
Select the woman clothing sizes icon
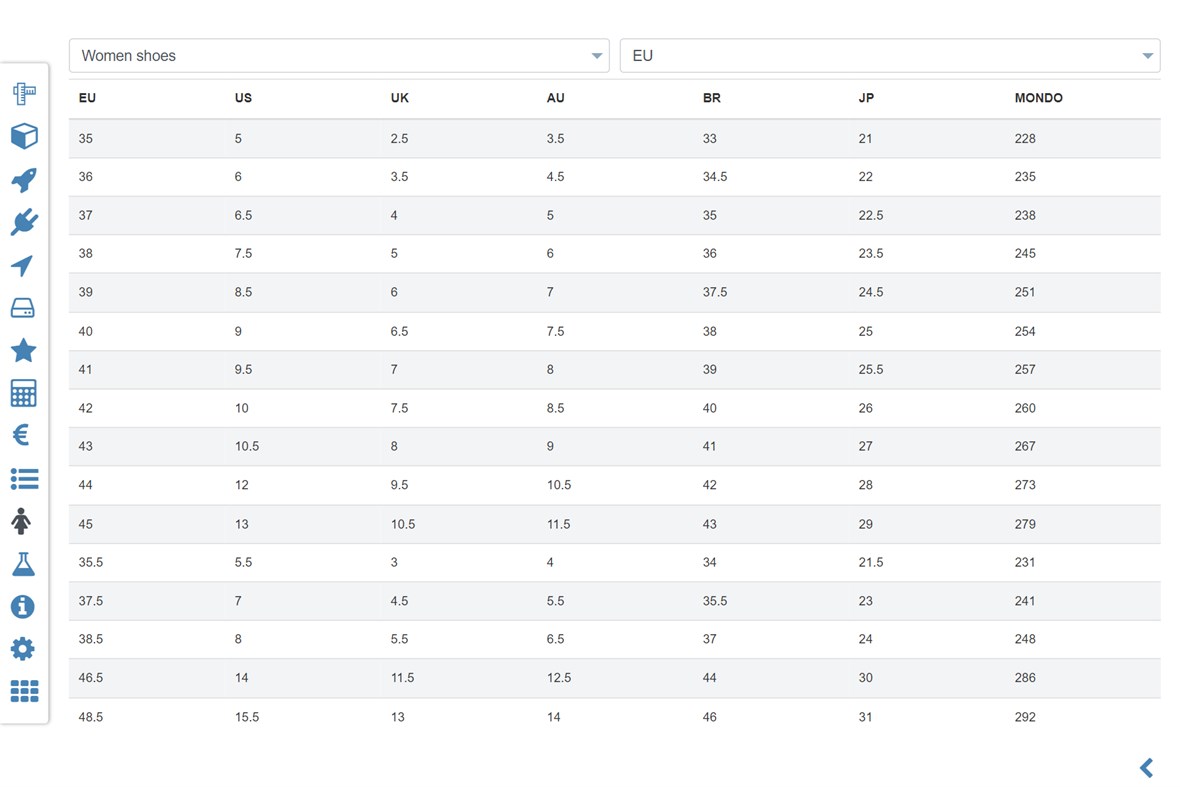tap(22, 521)
